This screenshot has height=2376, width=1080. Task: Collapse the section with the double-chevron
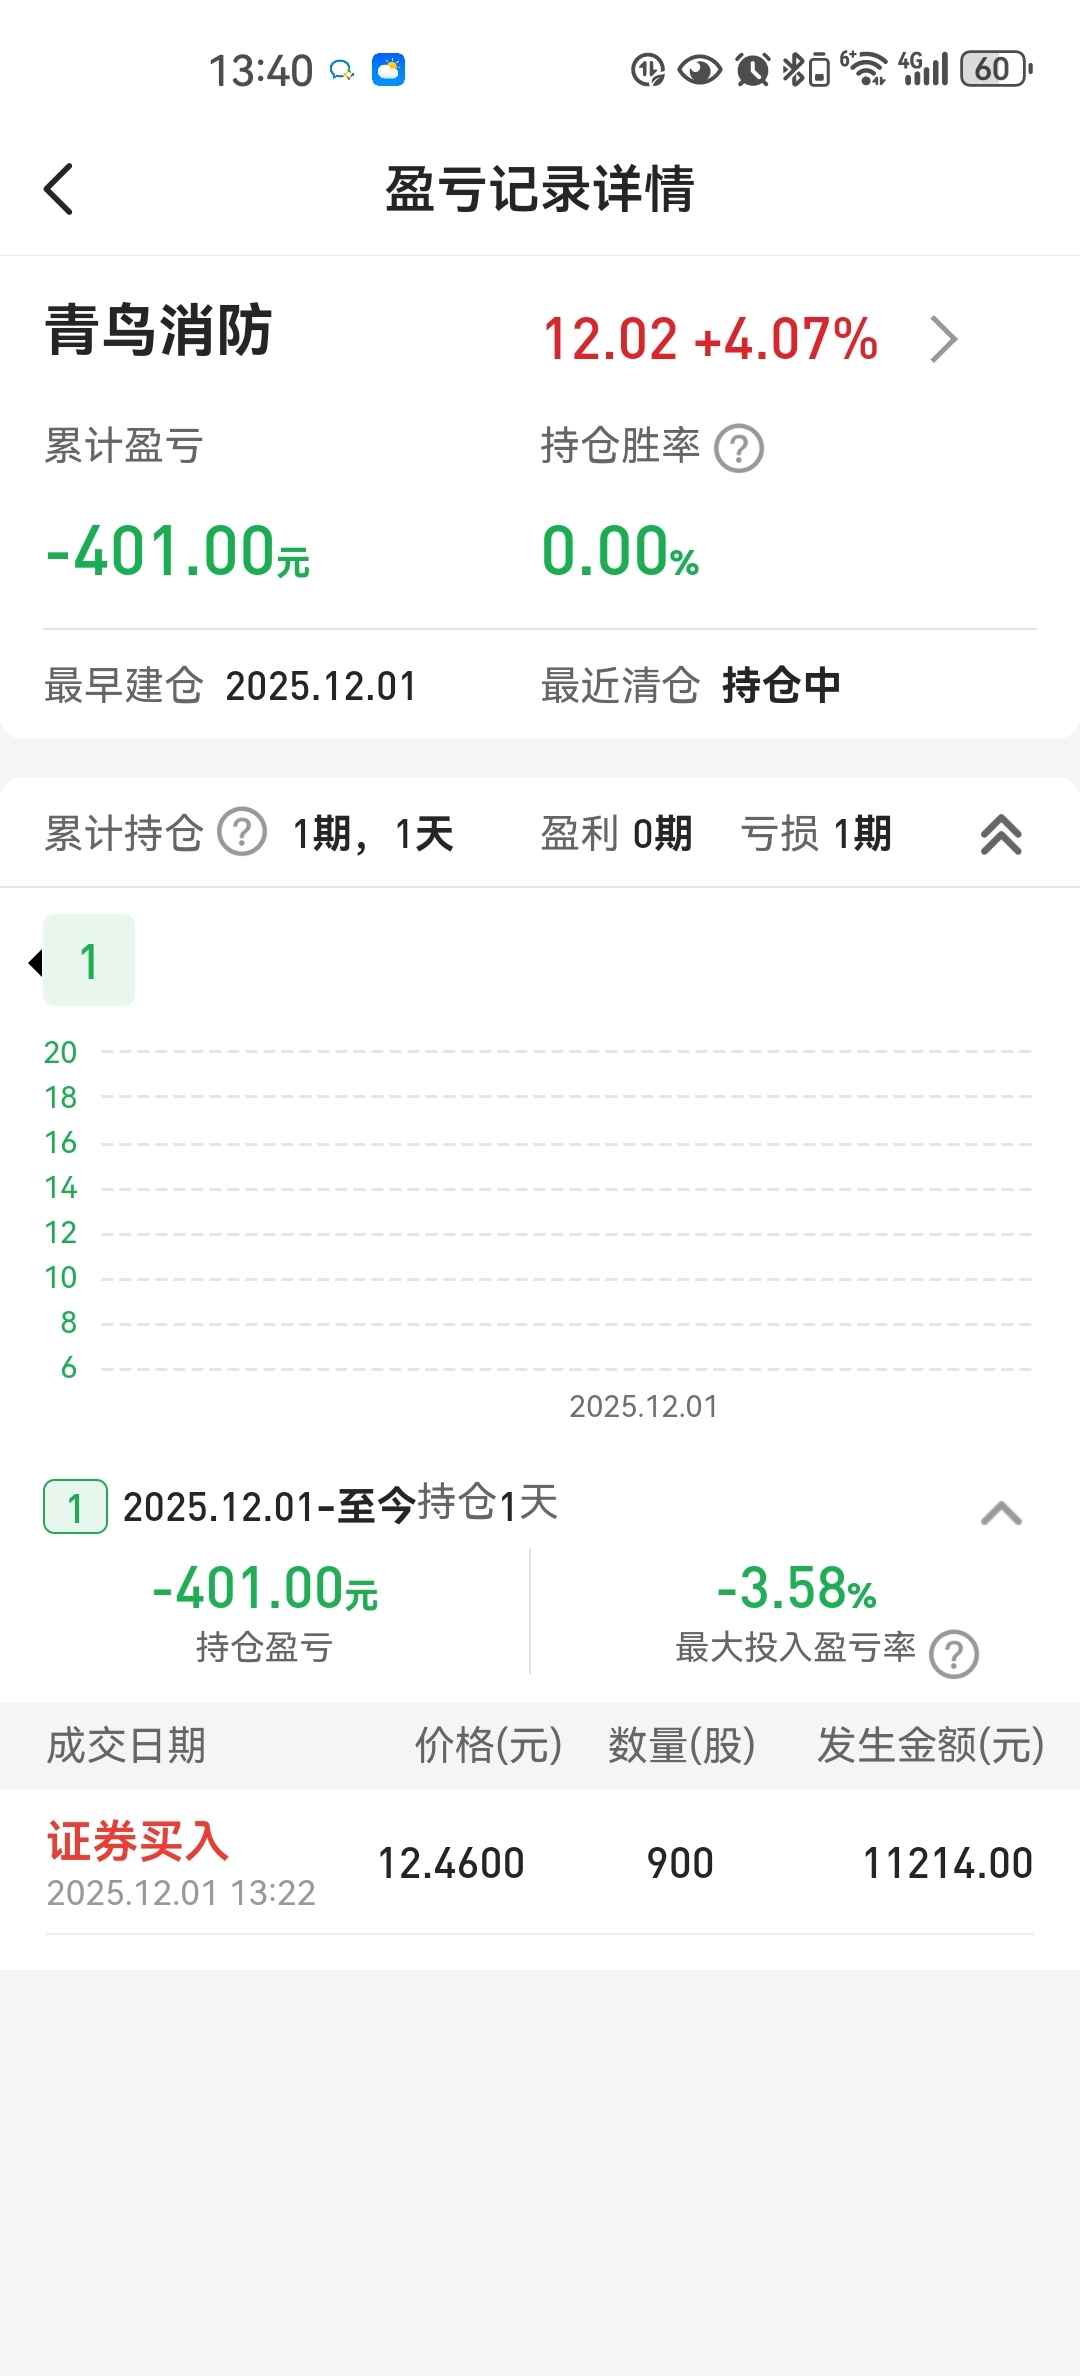[x=1001, y=834]
